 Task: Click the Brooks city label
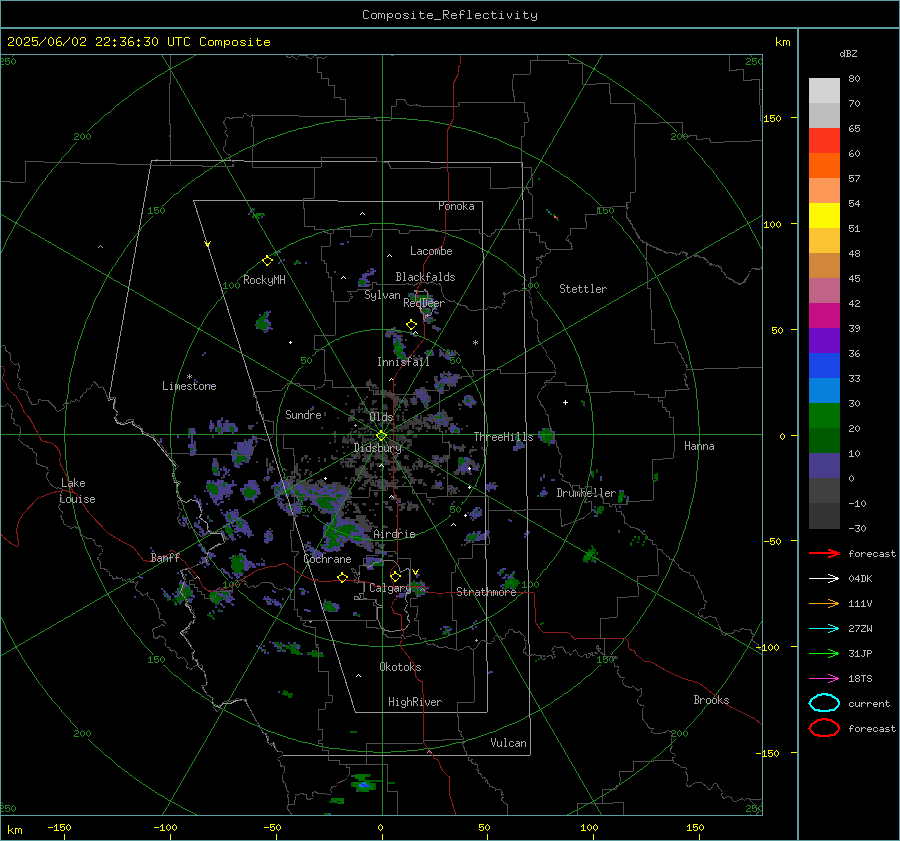pyautogui.click(x=711, y=700)
